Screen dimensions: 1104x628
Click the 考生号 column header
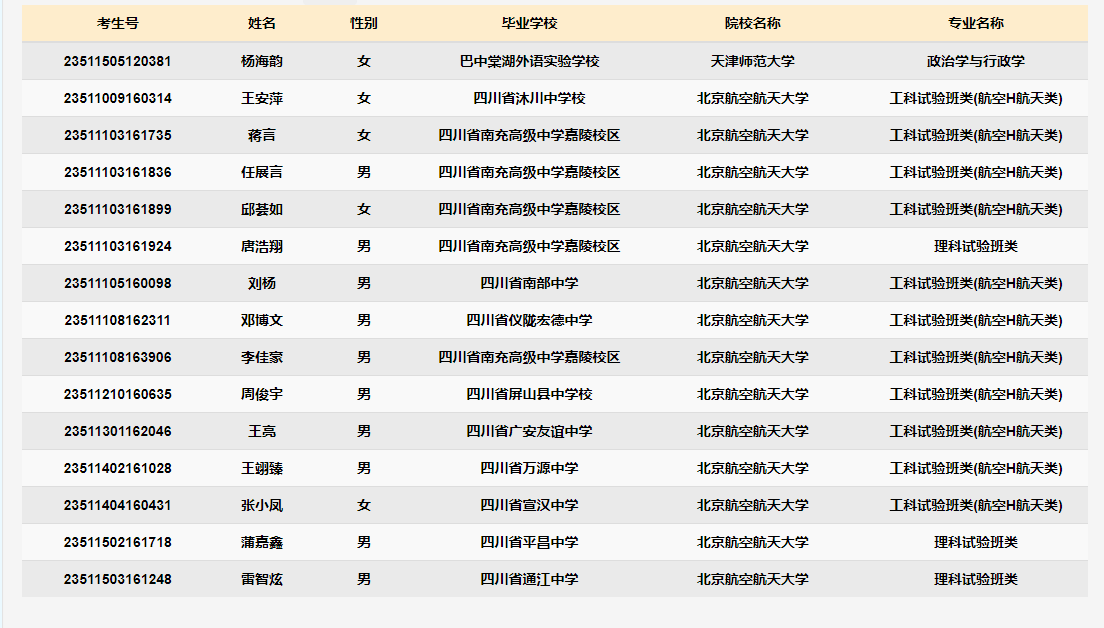click(118, 23)
